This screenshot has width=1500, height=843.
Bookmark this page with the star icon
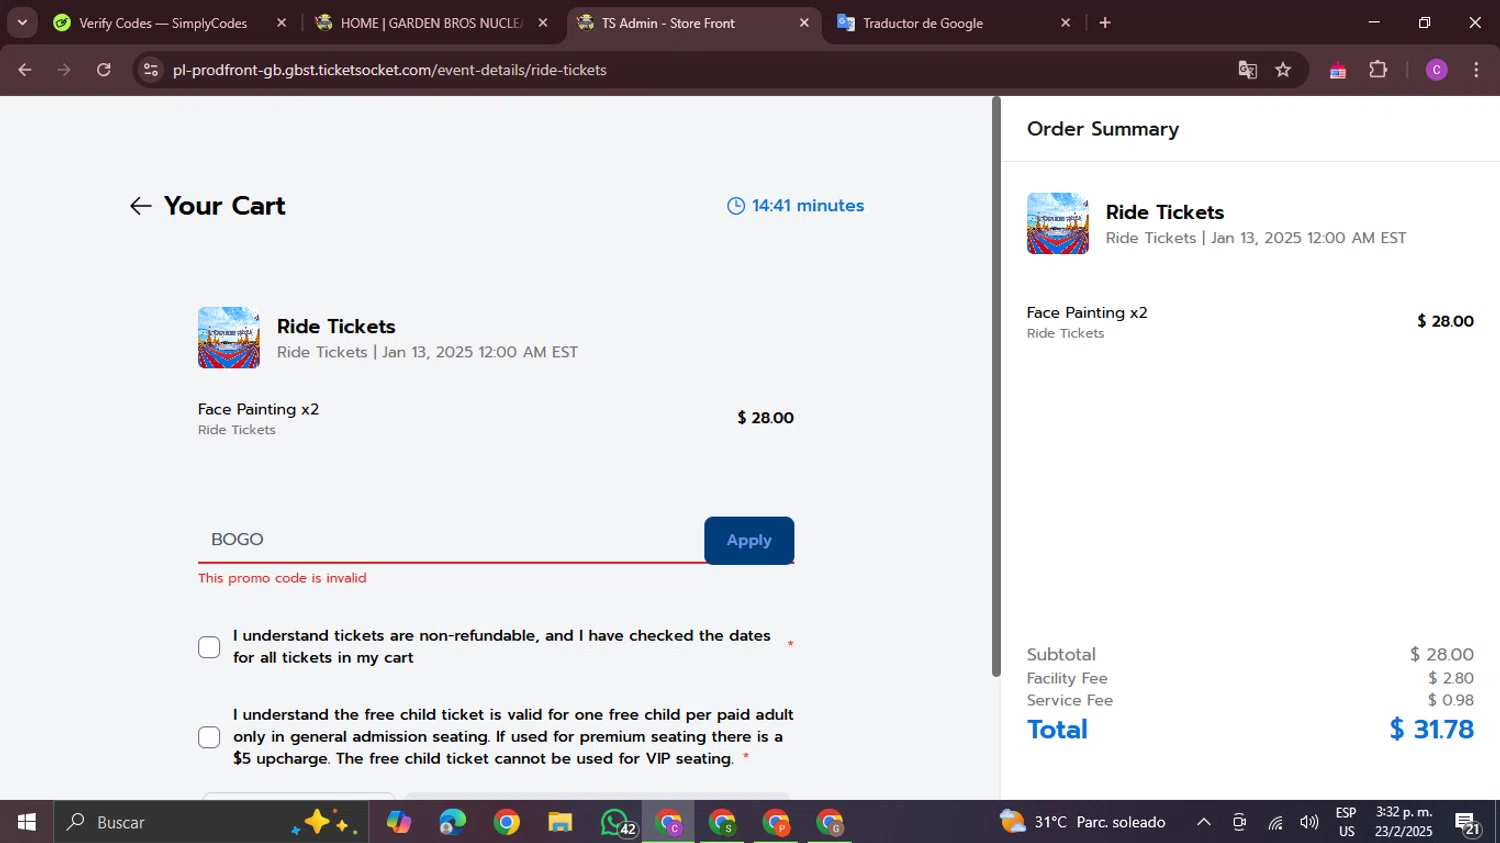click(x=1283, y=70)
